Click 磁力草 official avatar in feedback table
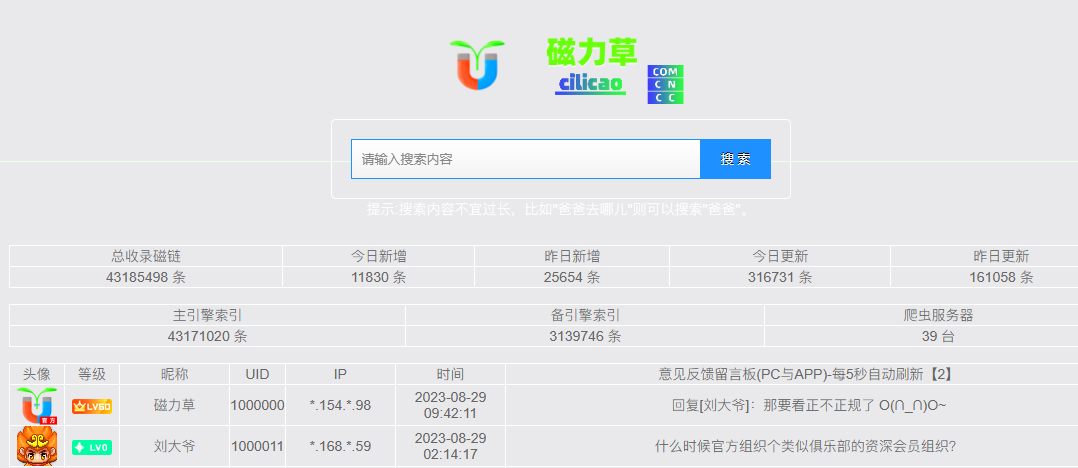1078x468 pixels. point(36,405)
